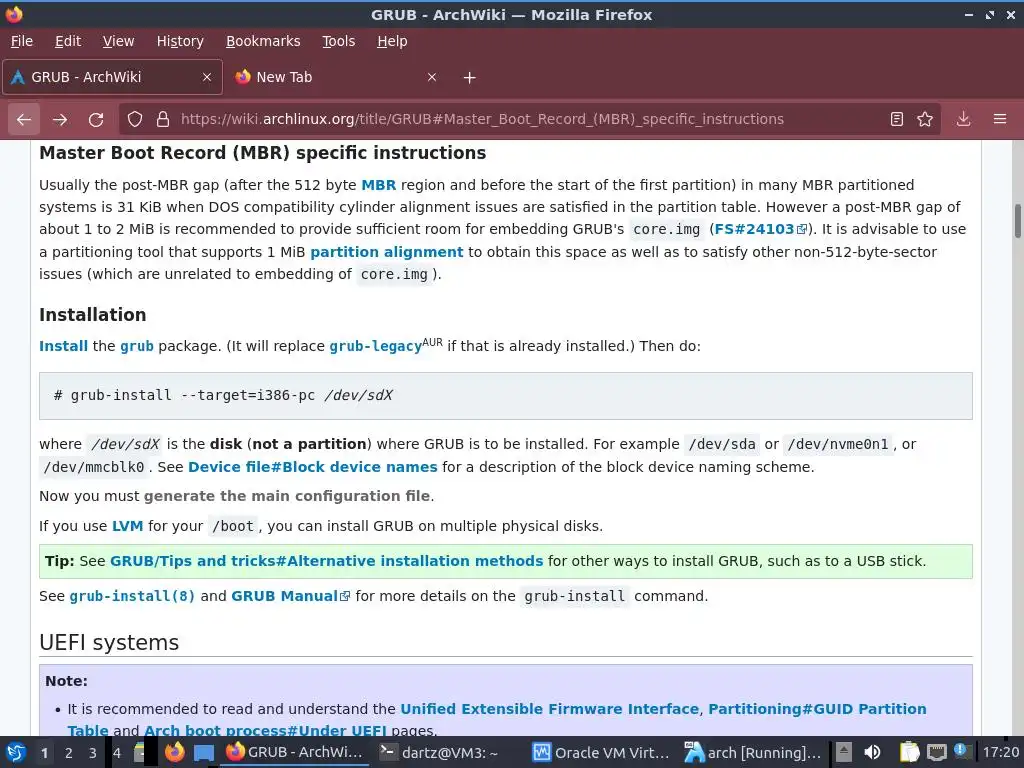Go back with the back arrow button
1024x768 pixels.
(24, 120)
